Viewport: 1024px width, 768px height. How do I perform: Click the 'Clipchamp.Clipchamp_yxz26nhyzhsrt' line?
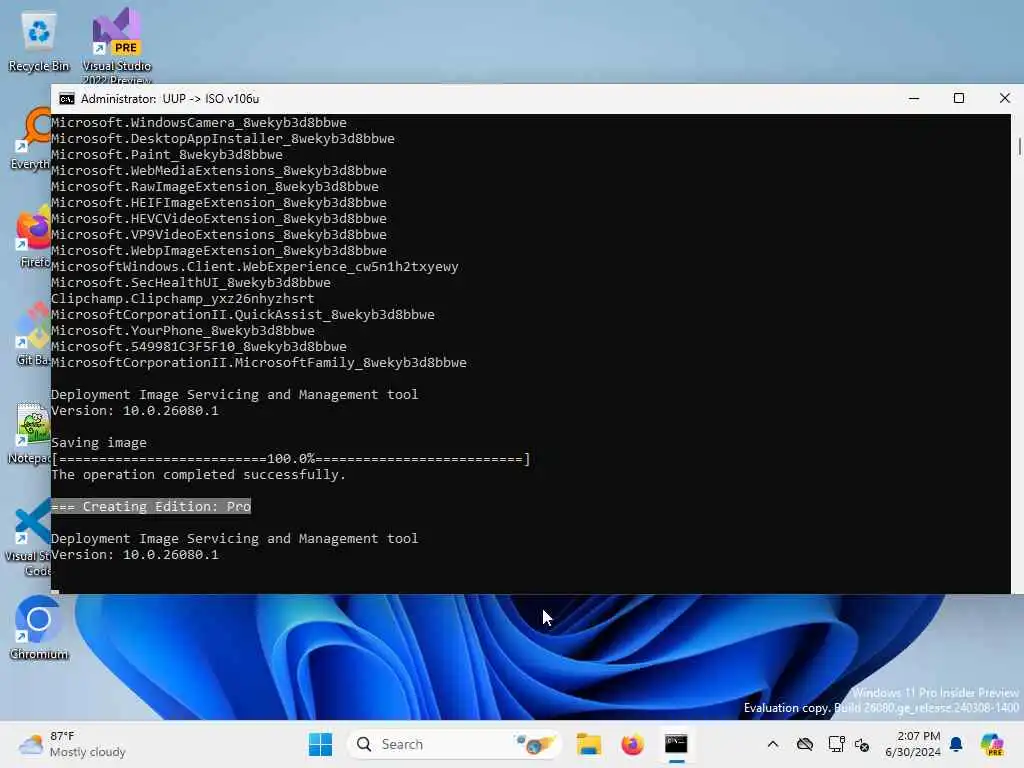182,298
